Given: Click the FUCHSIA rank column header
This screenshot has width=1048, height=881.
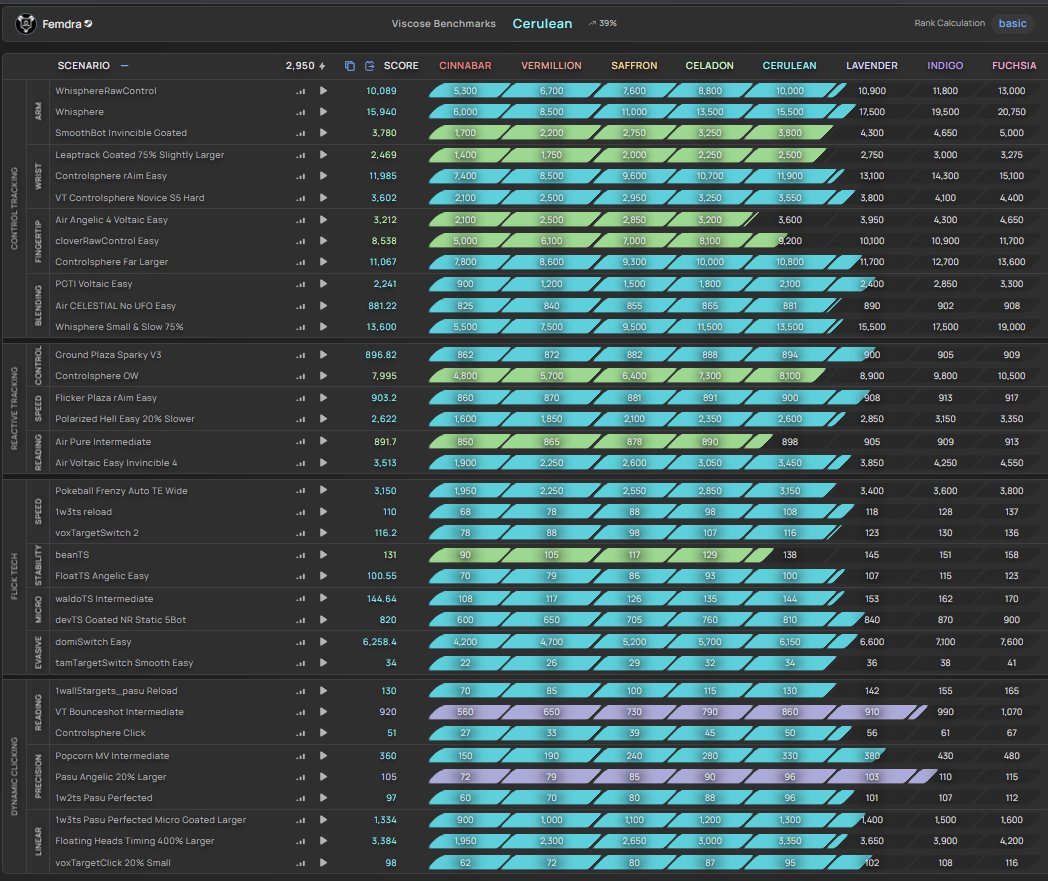Looking at the screenshot, I should [x=1014, y=66].
